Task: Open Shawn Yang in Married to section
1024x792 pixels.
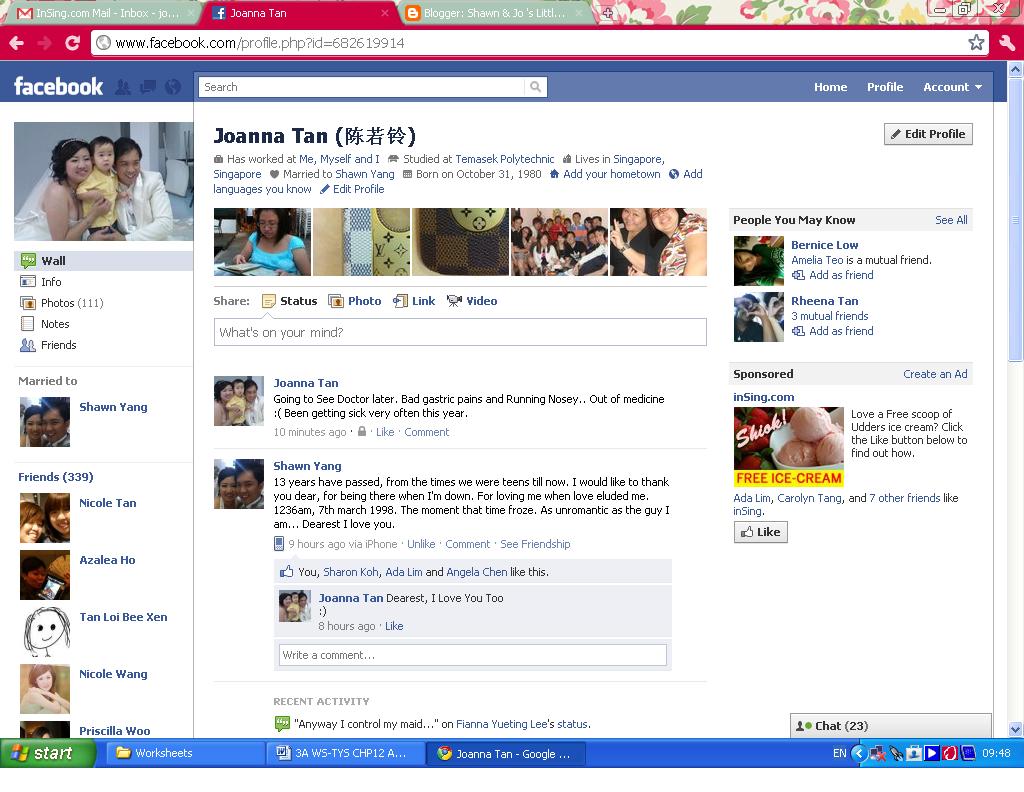Action: [x=113, y=407]
